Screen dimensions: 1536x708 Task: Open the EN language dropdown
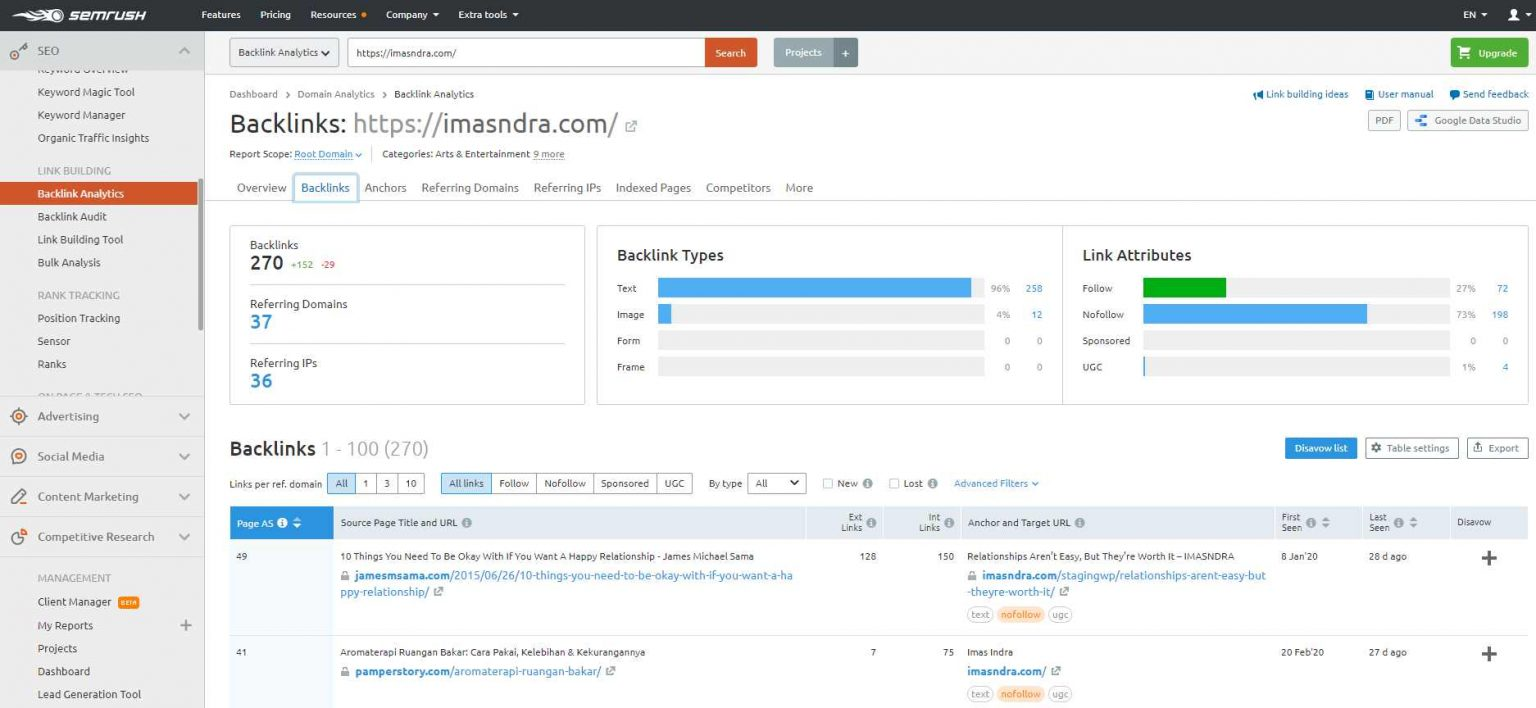(1475, 15)
